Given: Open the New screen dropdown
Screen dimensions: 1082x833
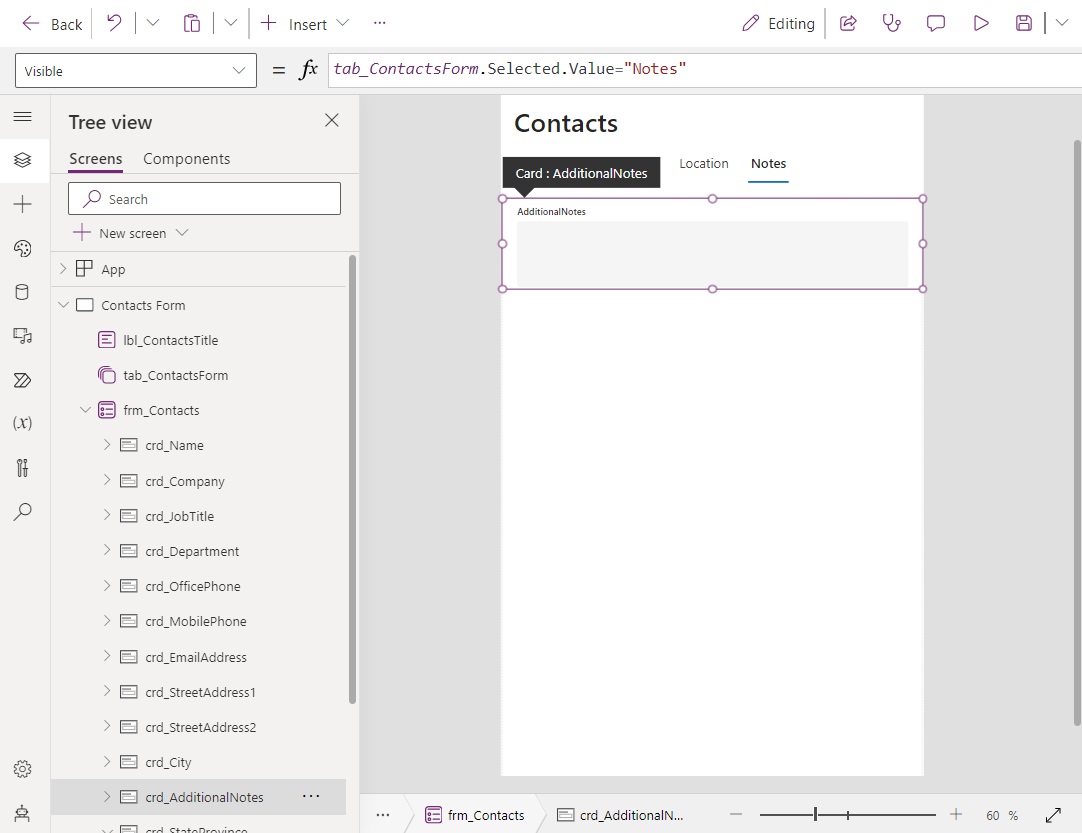Looking at the screenshot, I should coord(182,232).
